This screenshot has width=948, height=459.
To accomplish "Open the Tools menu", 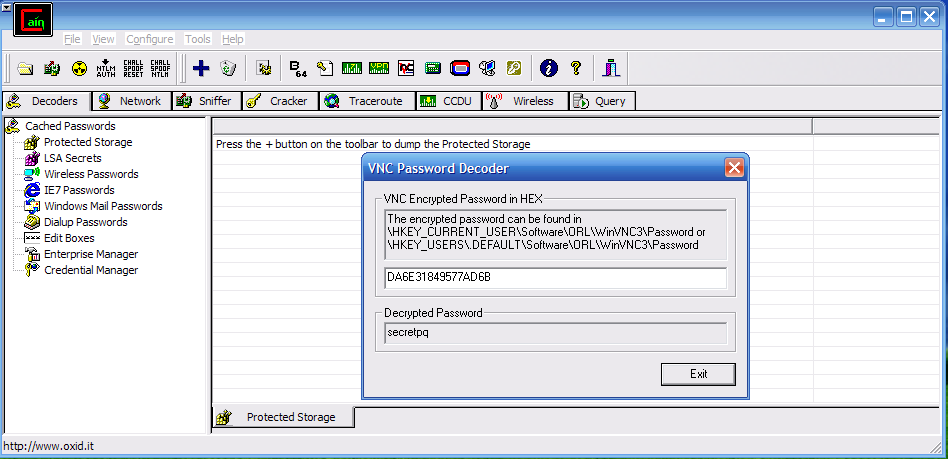I will [198, 39].
